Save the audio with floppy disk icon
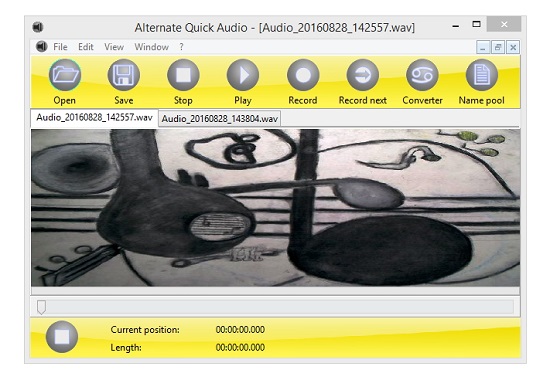Viewport: 550px width, 380px height. [x=124, y=75]
